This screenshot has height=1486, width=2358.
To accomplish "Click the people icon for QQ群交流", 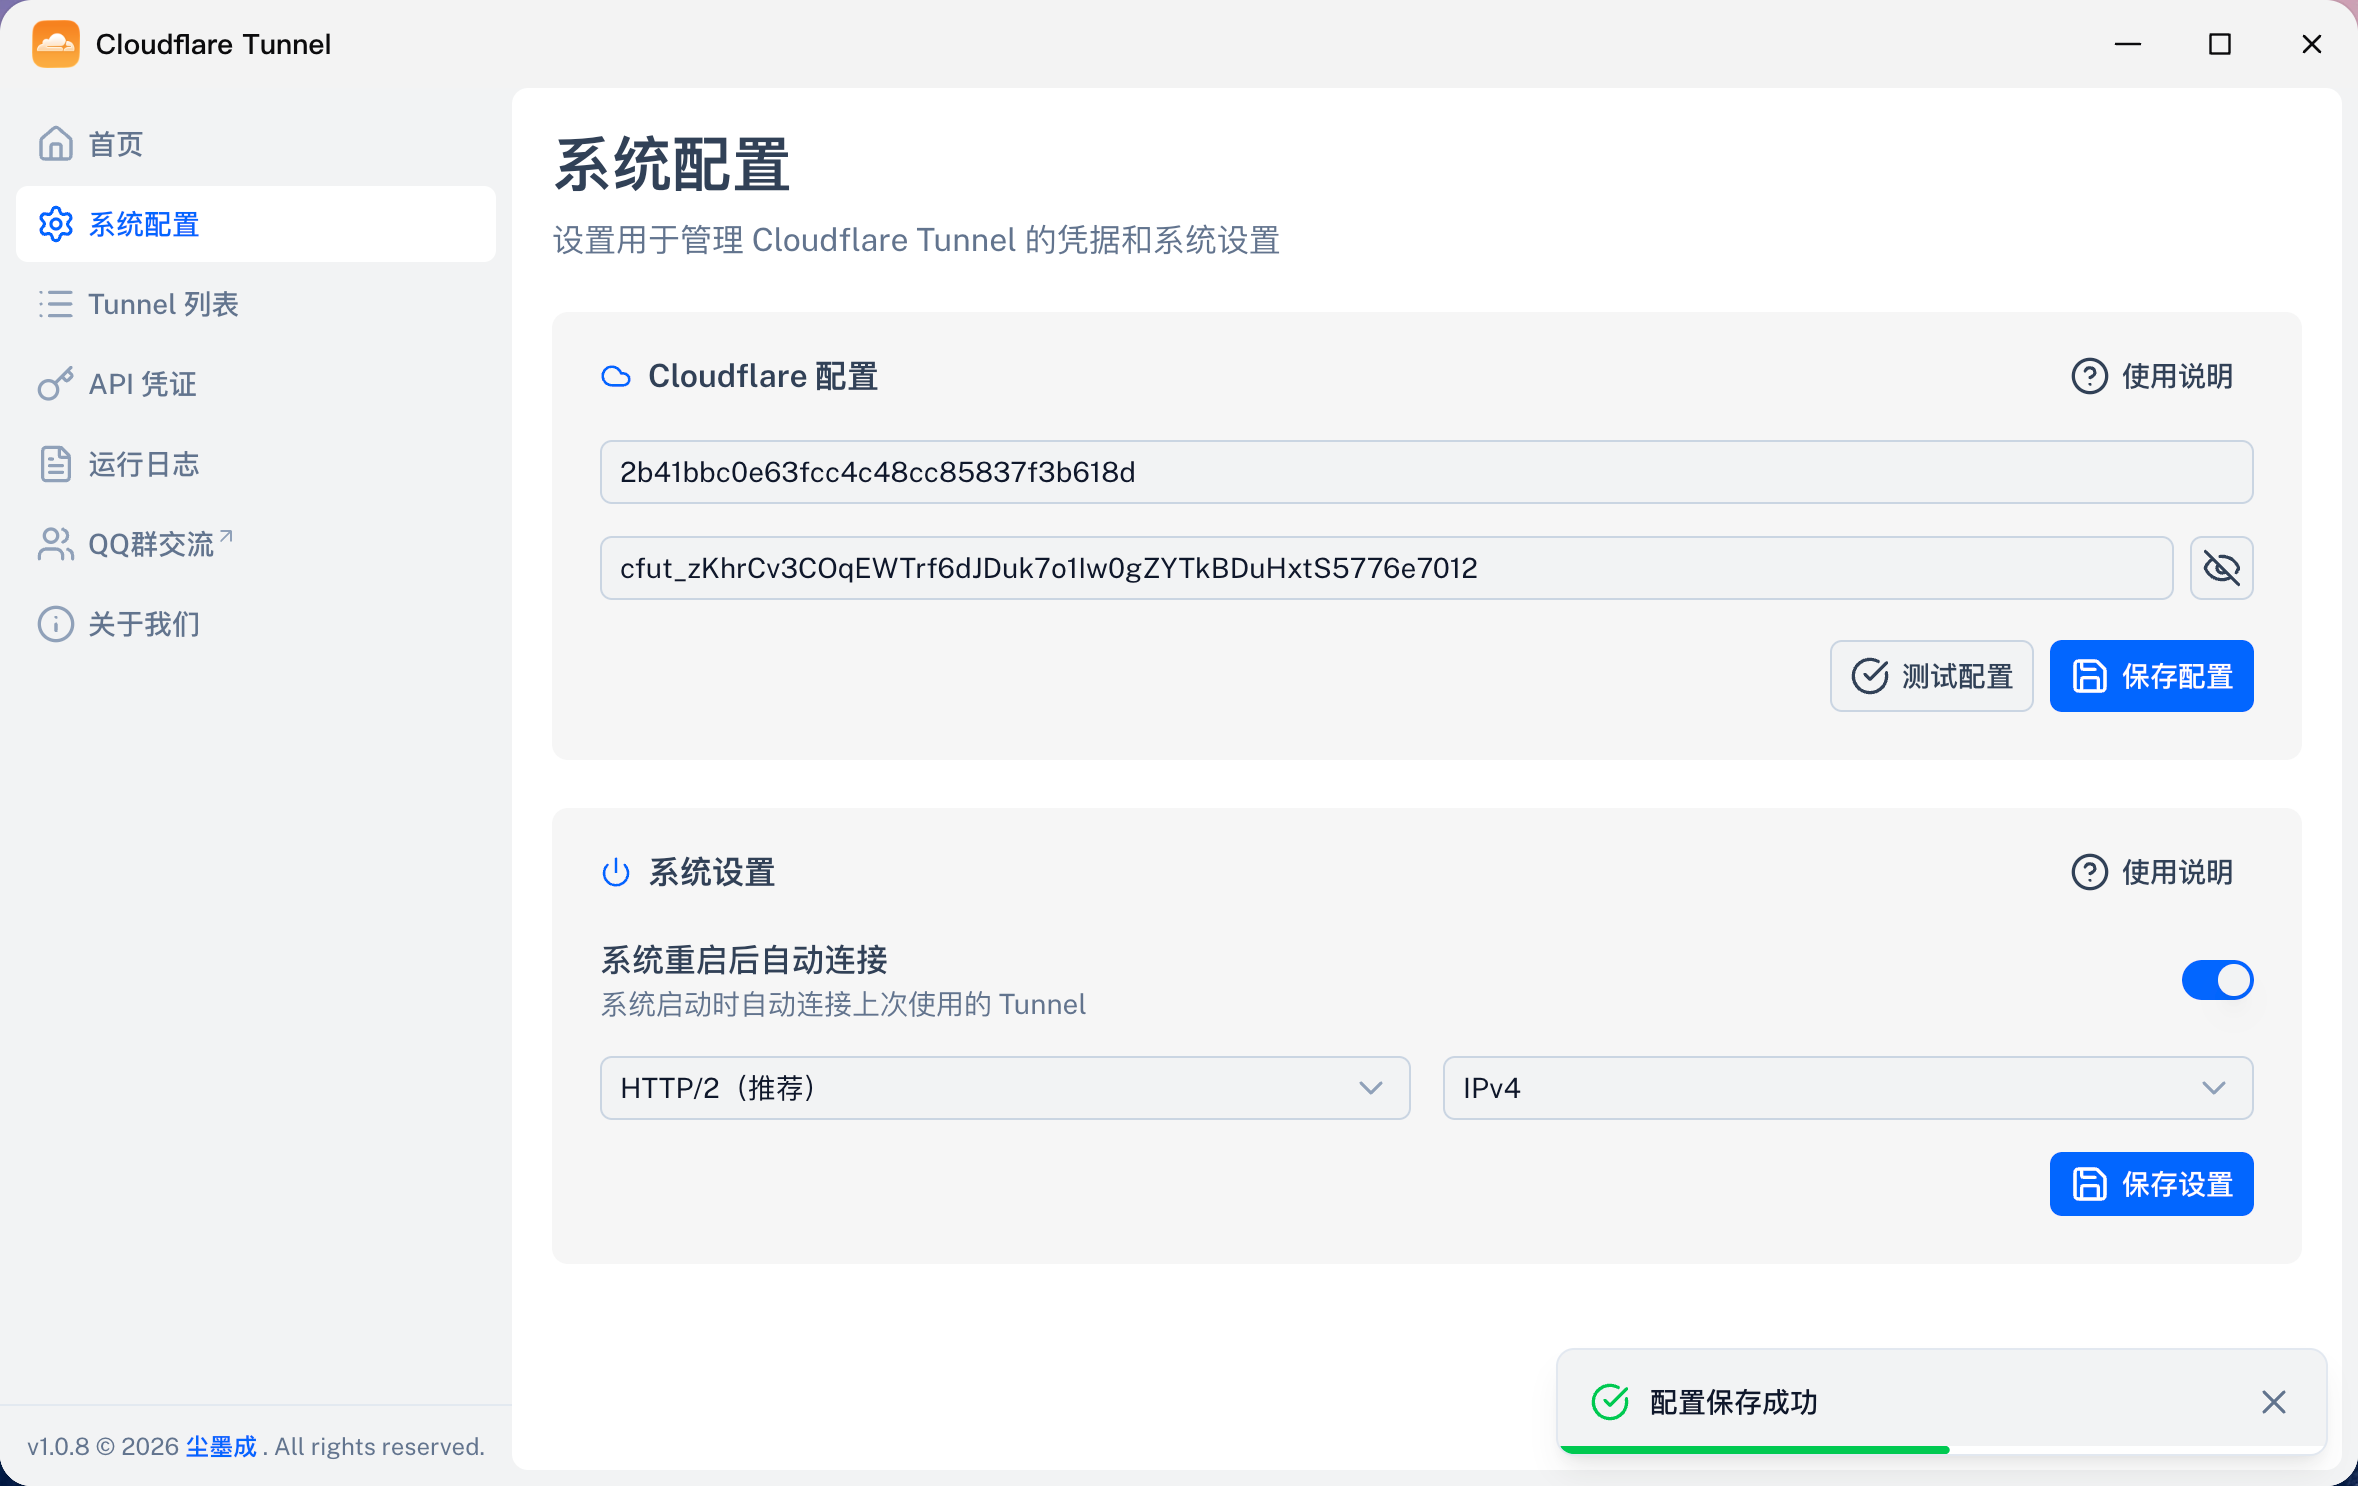I will [x=56, y=544].
